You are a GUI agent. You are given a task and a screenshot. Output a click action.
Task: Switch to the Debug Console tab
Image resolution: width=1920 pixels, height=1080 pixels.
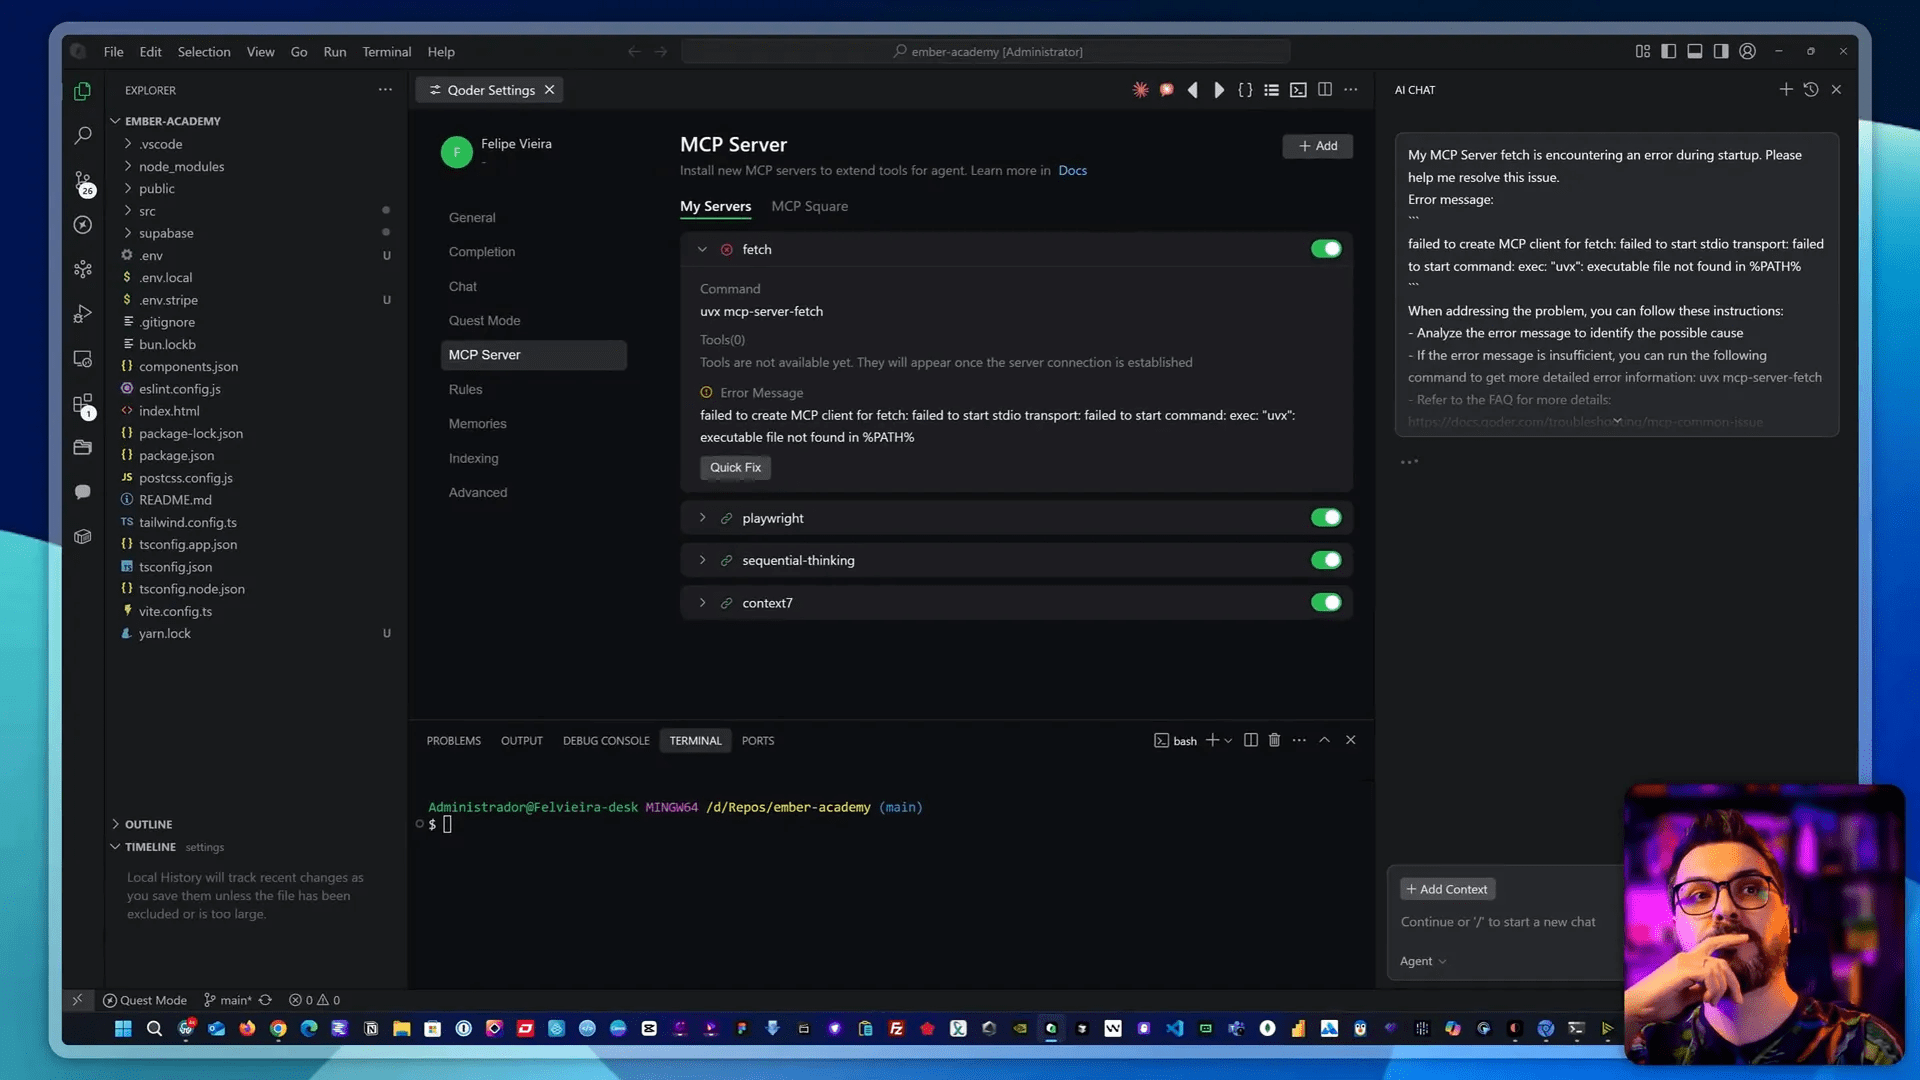(606, 741)
